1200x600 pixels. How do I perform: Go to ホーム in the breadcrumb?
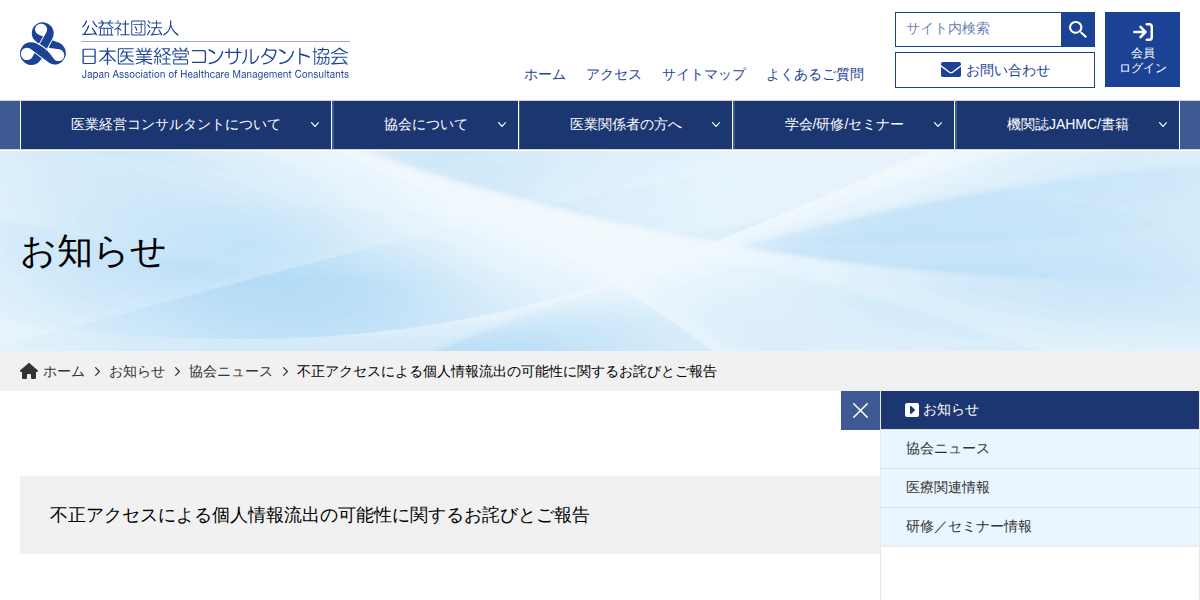(64, 371)
